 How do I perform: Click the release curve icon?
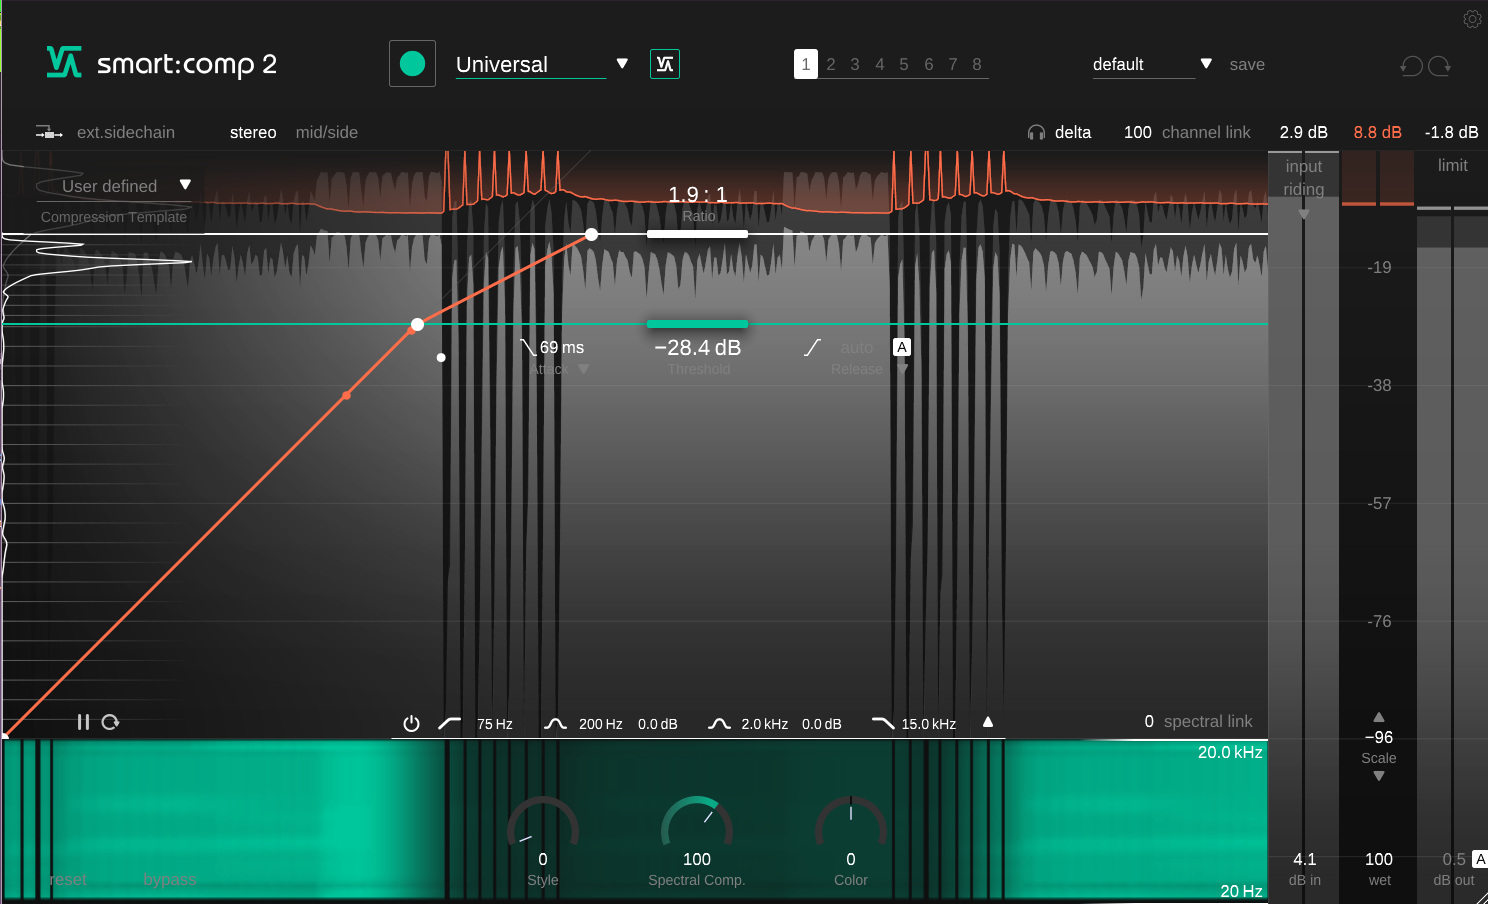812,347
